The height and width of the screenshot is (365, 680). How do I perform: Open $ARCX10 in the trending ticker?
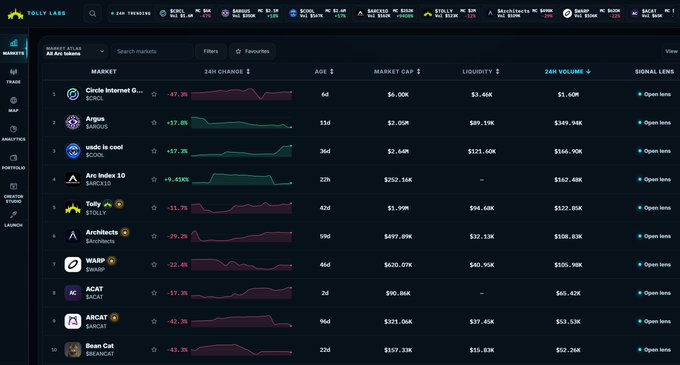click(x=385, y=13)
